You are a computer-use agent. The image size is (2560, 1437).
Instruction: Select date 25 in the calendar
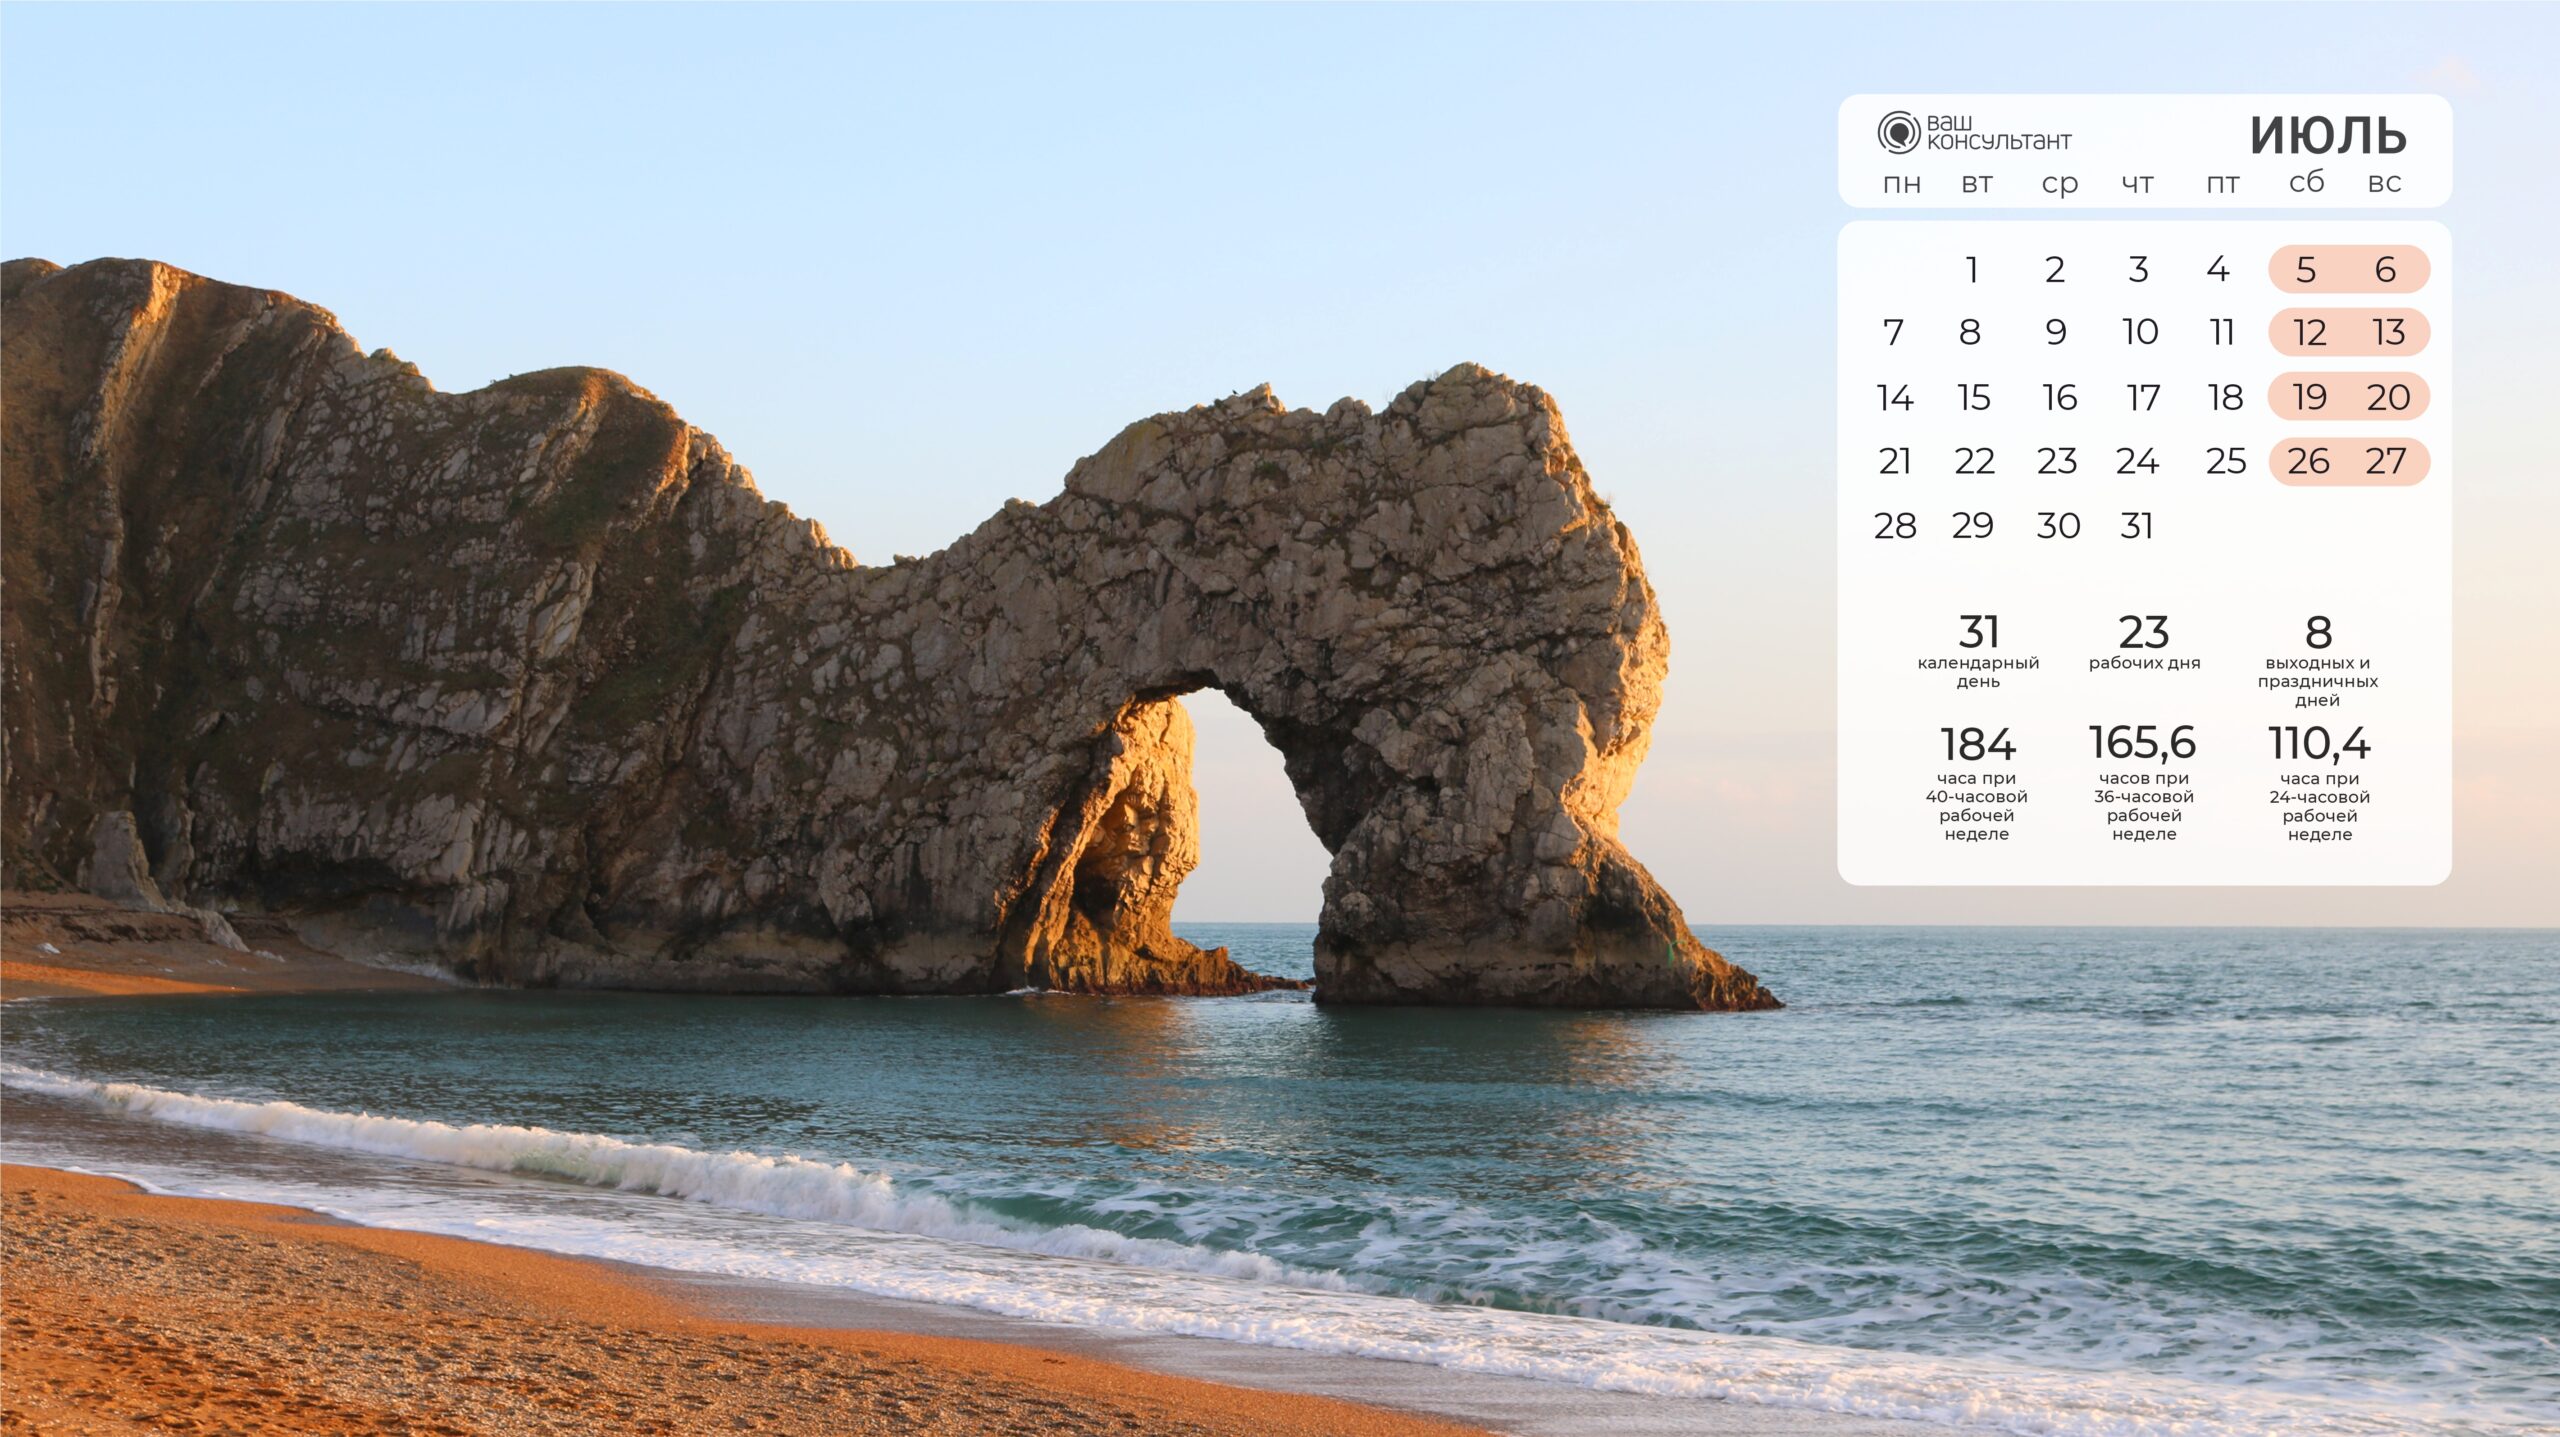tap(2226, 461)
